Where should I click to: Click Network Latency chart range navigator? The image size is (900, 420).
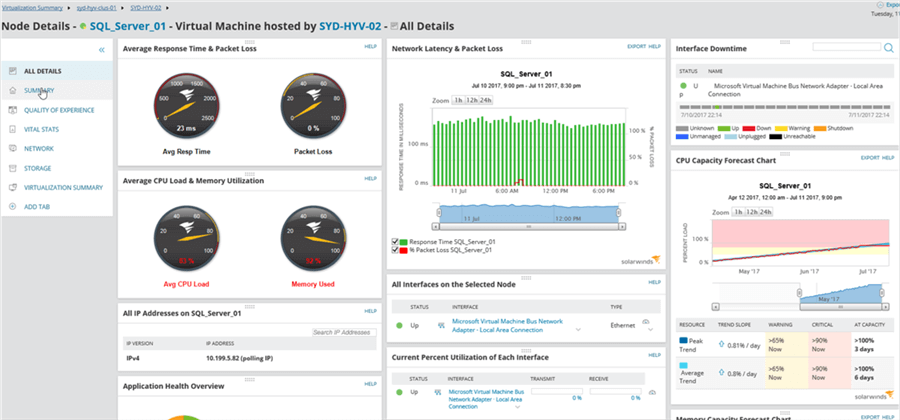(529, 213)
